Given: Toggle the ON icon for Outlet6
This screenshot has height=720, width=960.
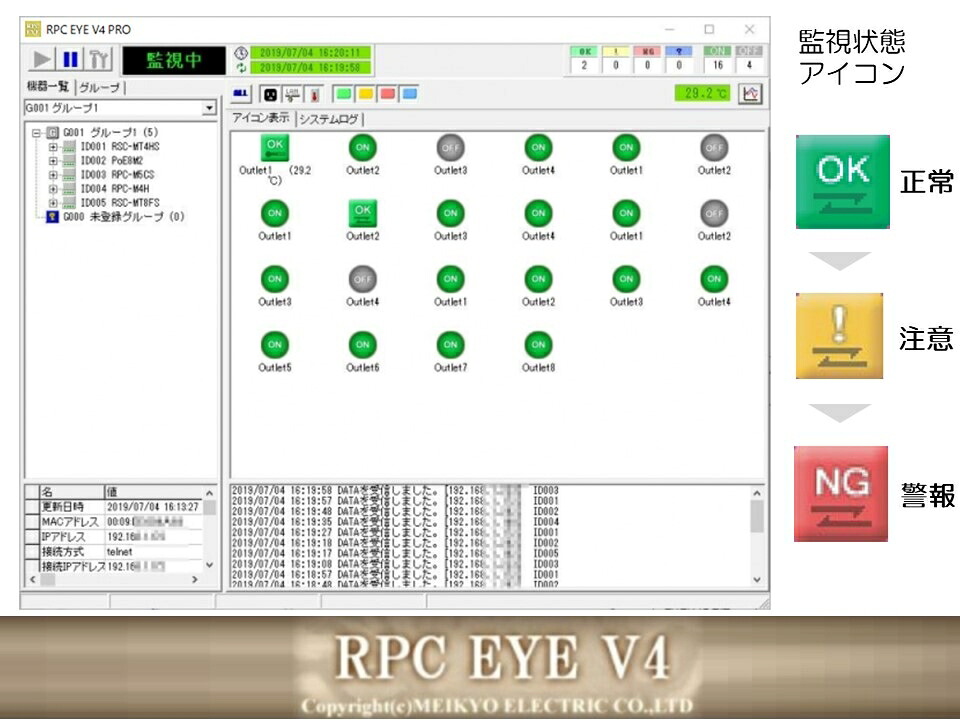Looking at the screenshot, I should (x=362, y=345).
